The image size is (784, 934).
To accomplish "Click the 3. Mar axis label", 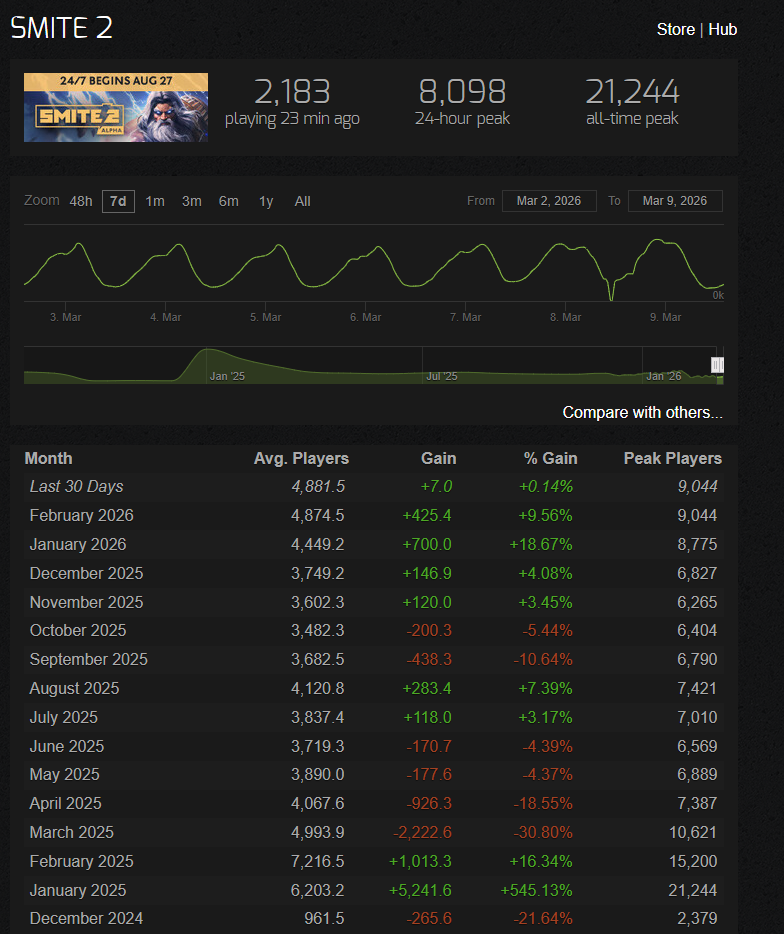I will tap(66, 317).
